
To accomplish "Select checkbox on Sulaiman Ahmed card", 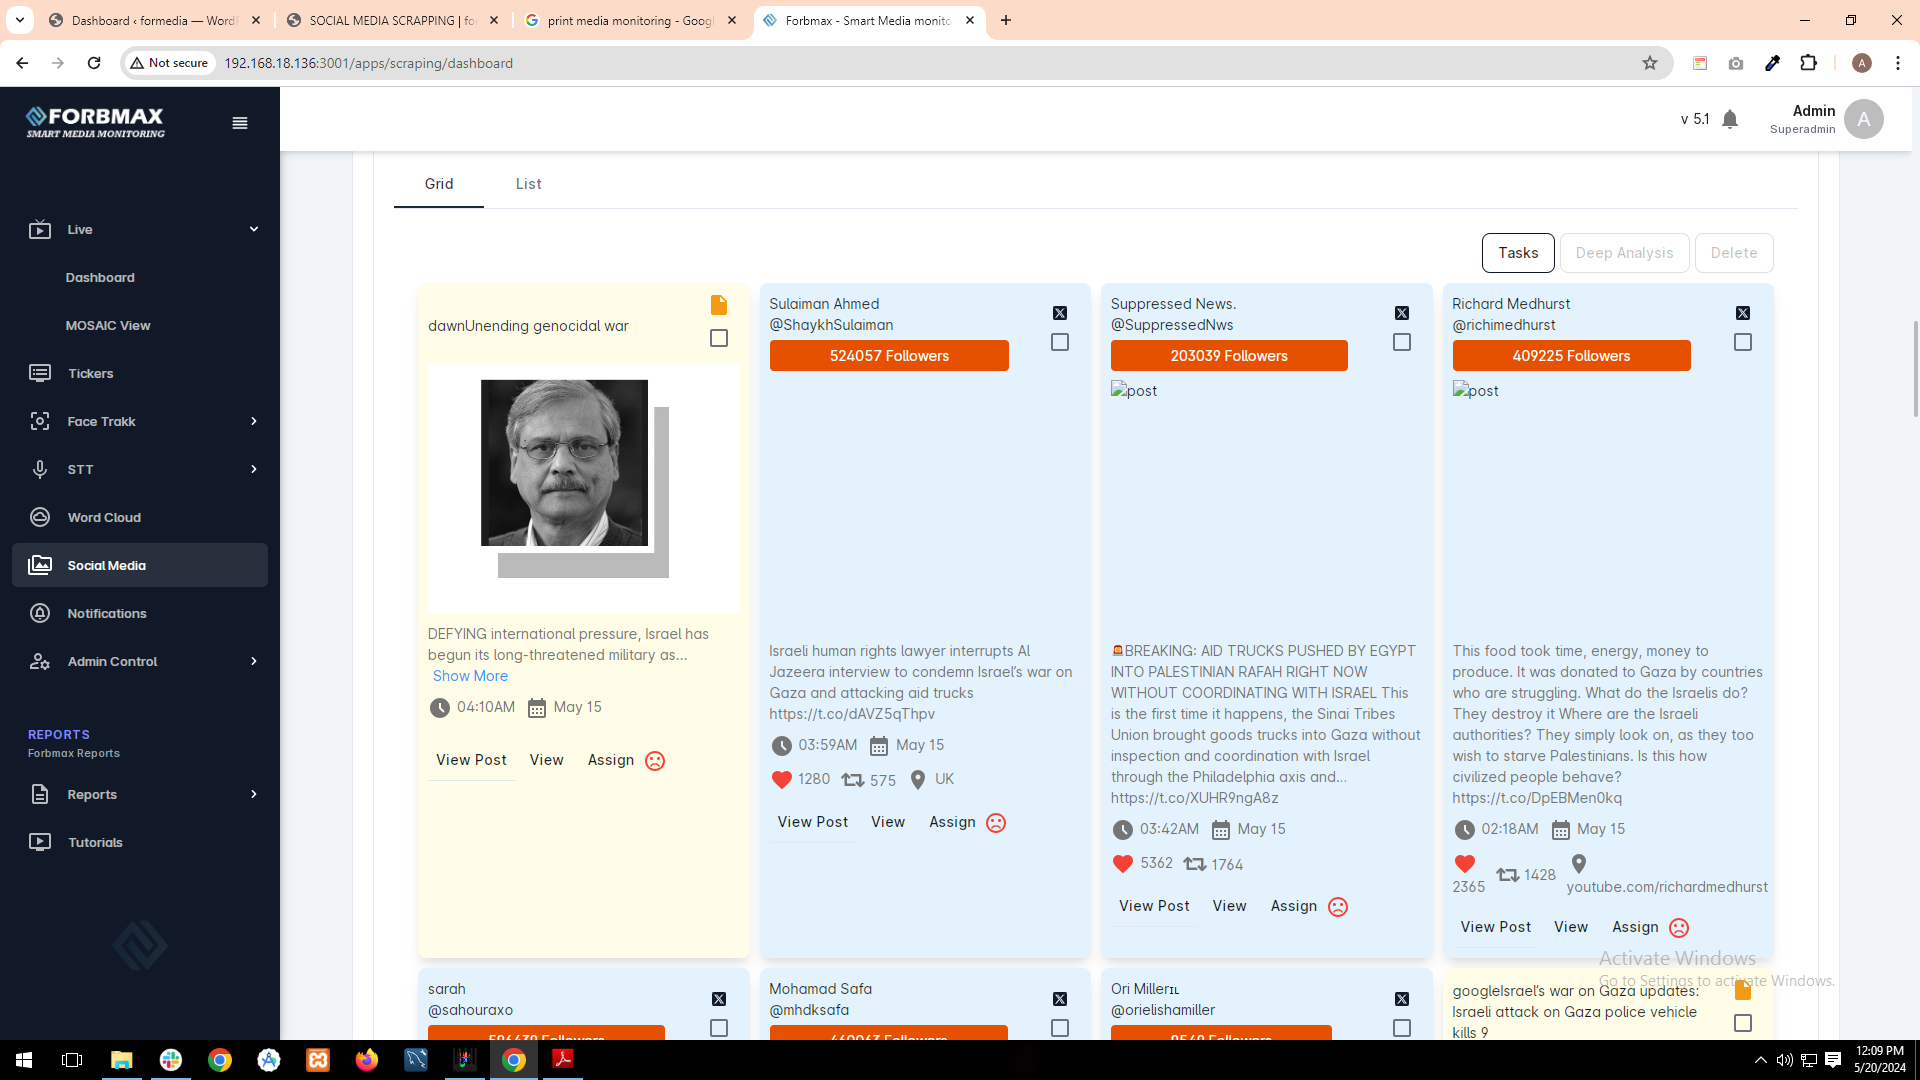I will tap(1060, 342).
